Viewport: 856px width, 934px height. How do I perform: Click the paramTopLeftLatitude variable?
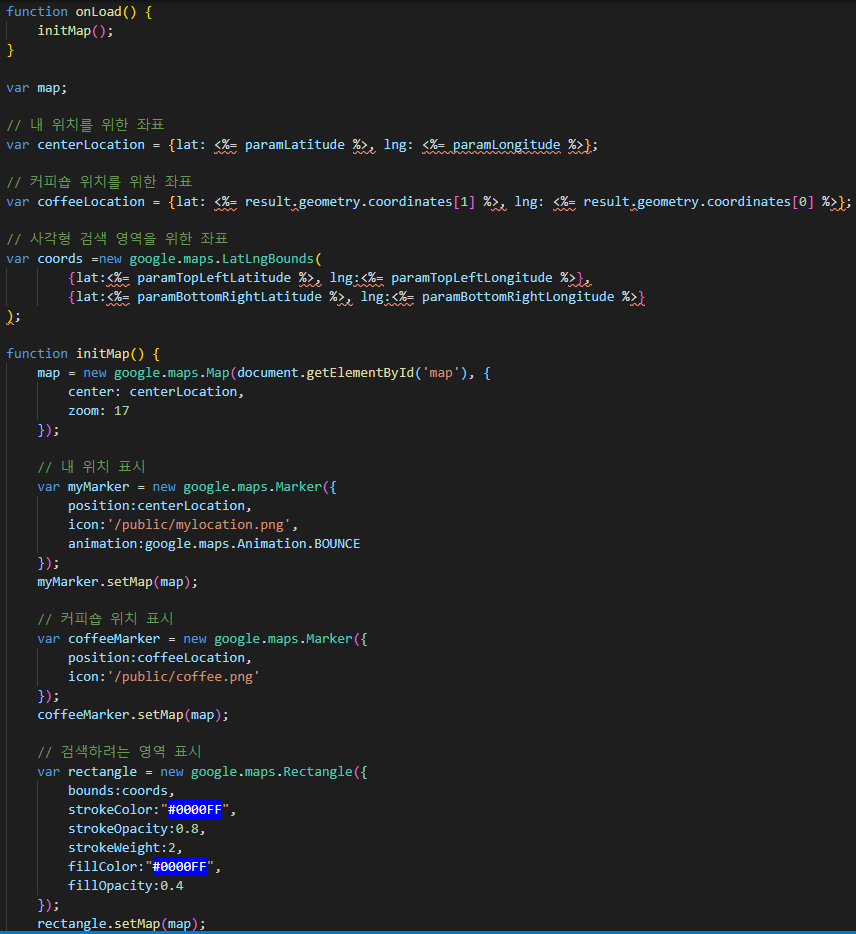[214, 278]
